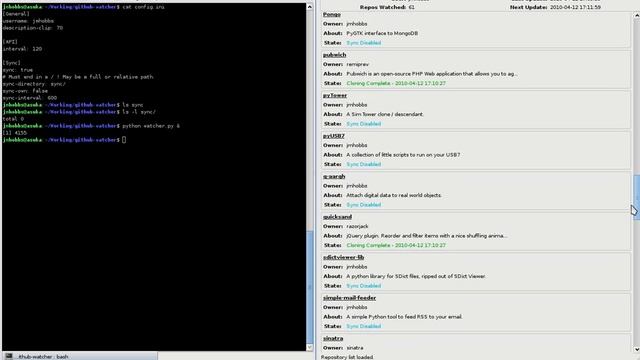This screenshot has width=640, height=360.
Task: Click the terminal scrollbar thumb
Action: pos(310,287)
